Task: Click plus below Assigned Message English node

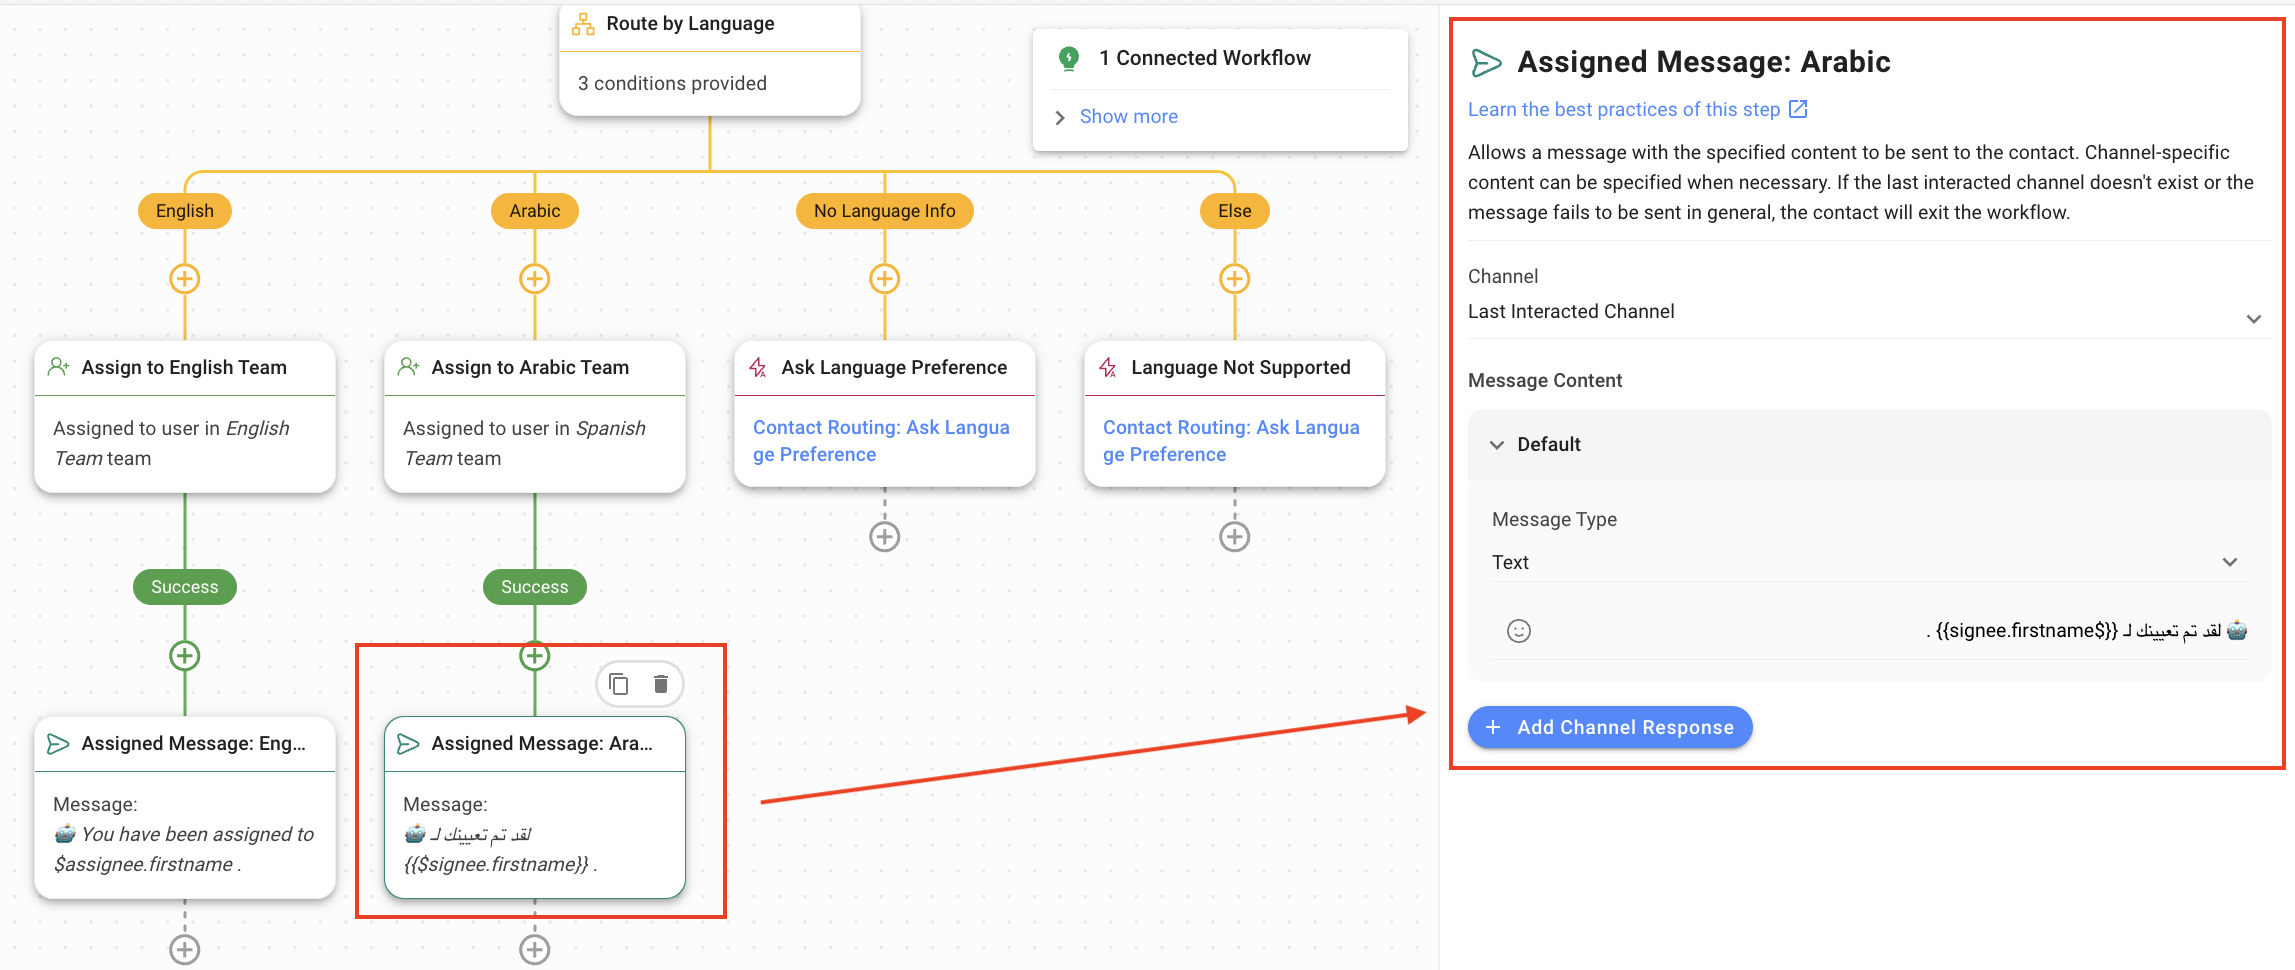Action: [x=185, y=949]
